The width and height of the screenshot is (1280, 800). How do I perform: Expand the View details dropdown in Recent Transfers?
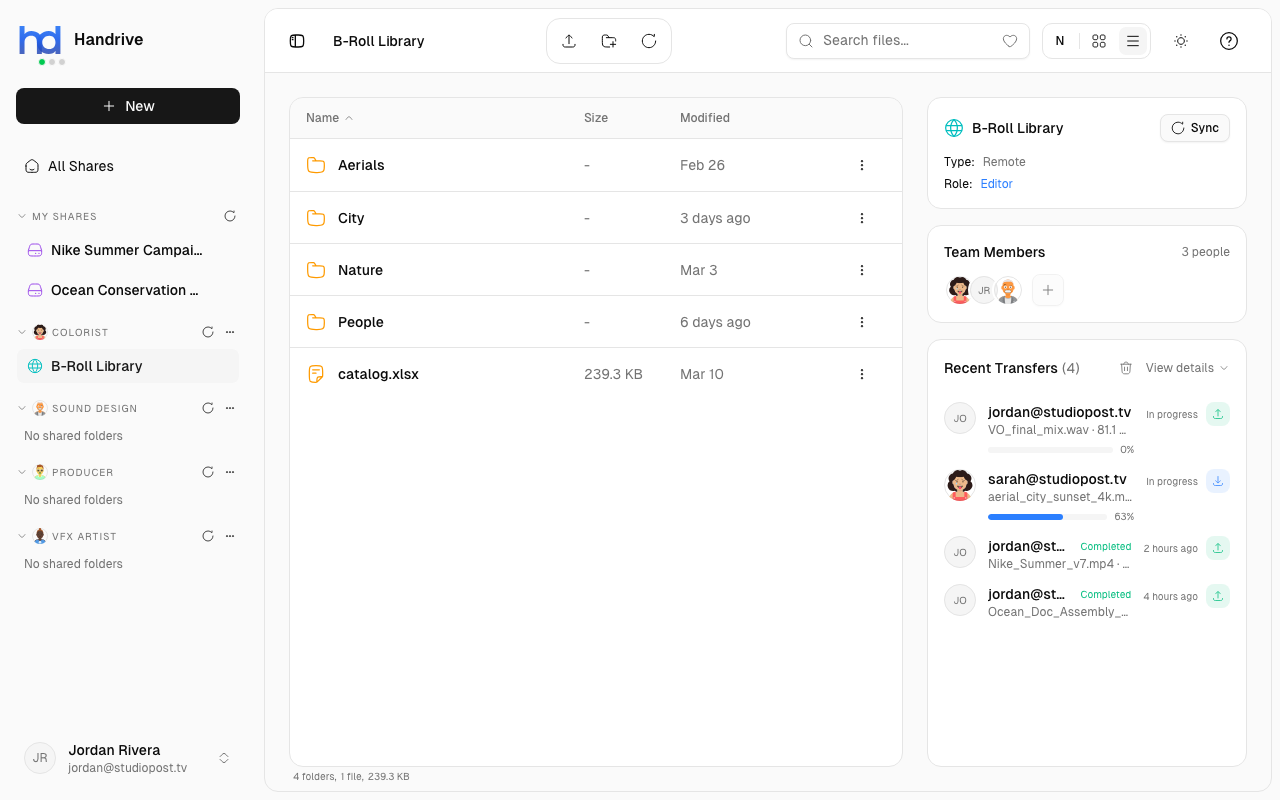(1186, 367)
